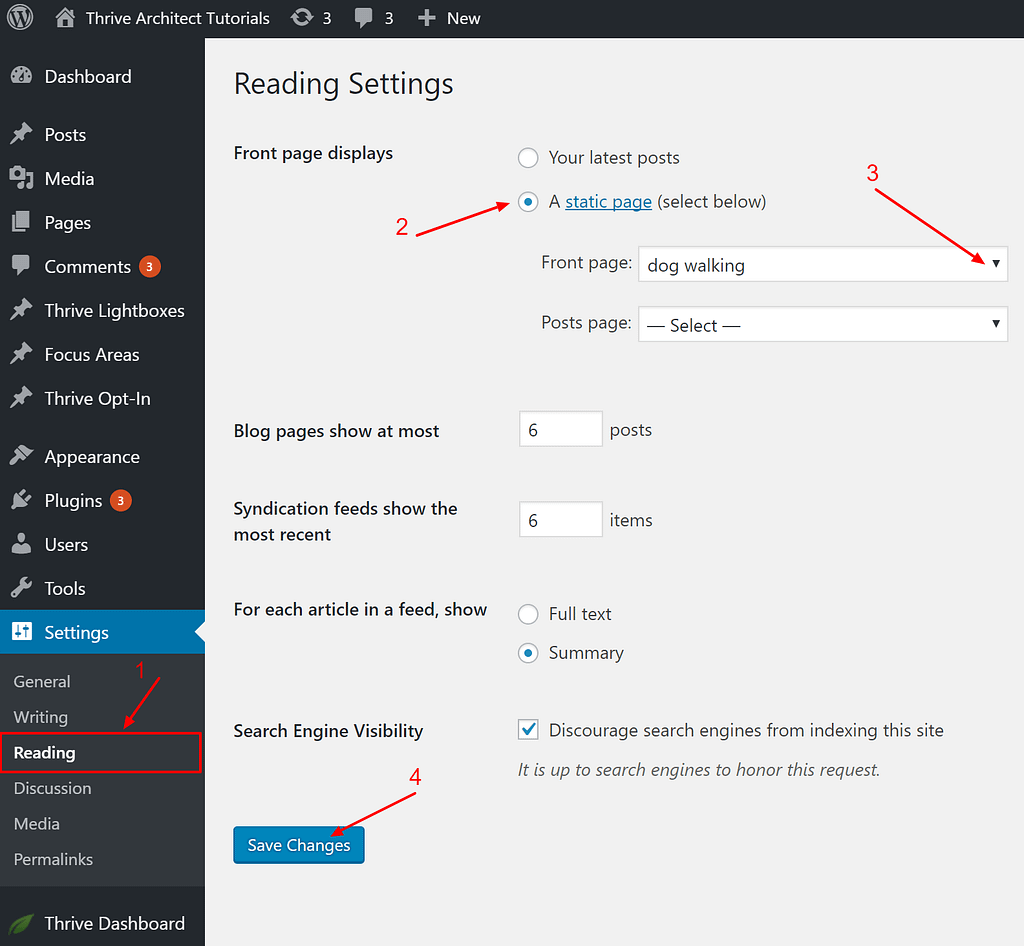
Task: Open the updates icon in admin bar
Action: point(302,18)
